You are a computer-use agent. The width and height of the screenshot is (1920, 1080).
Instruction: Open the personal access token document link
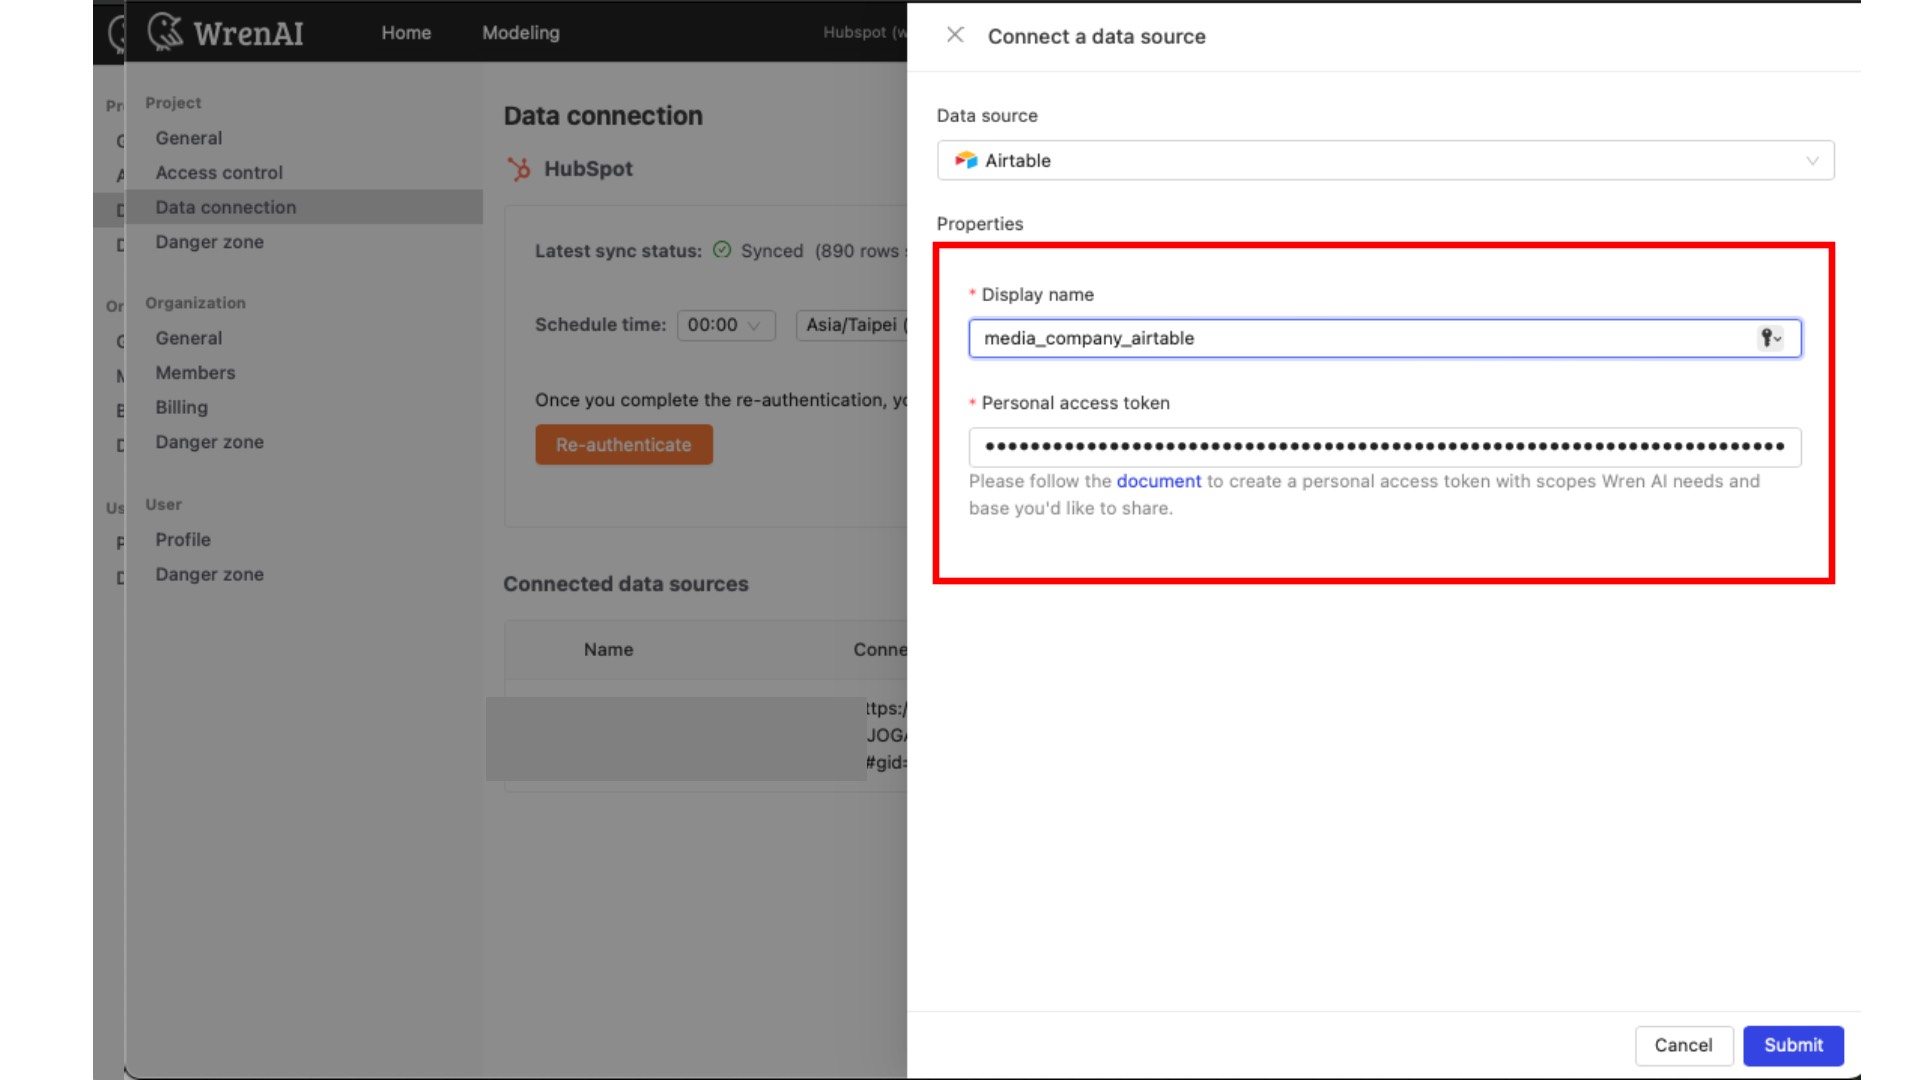click(x=1158, y=481)
